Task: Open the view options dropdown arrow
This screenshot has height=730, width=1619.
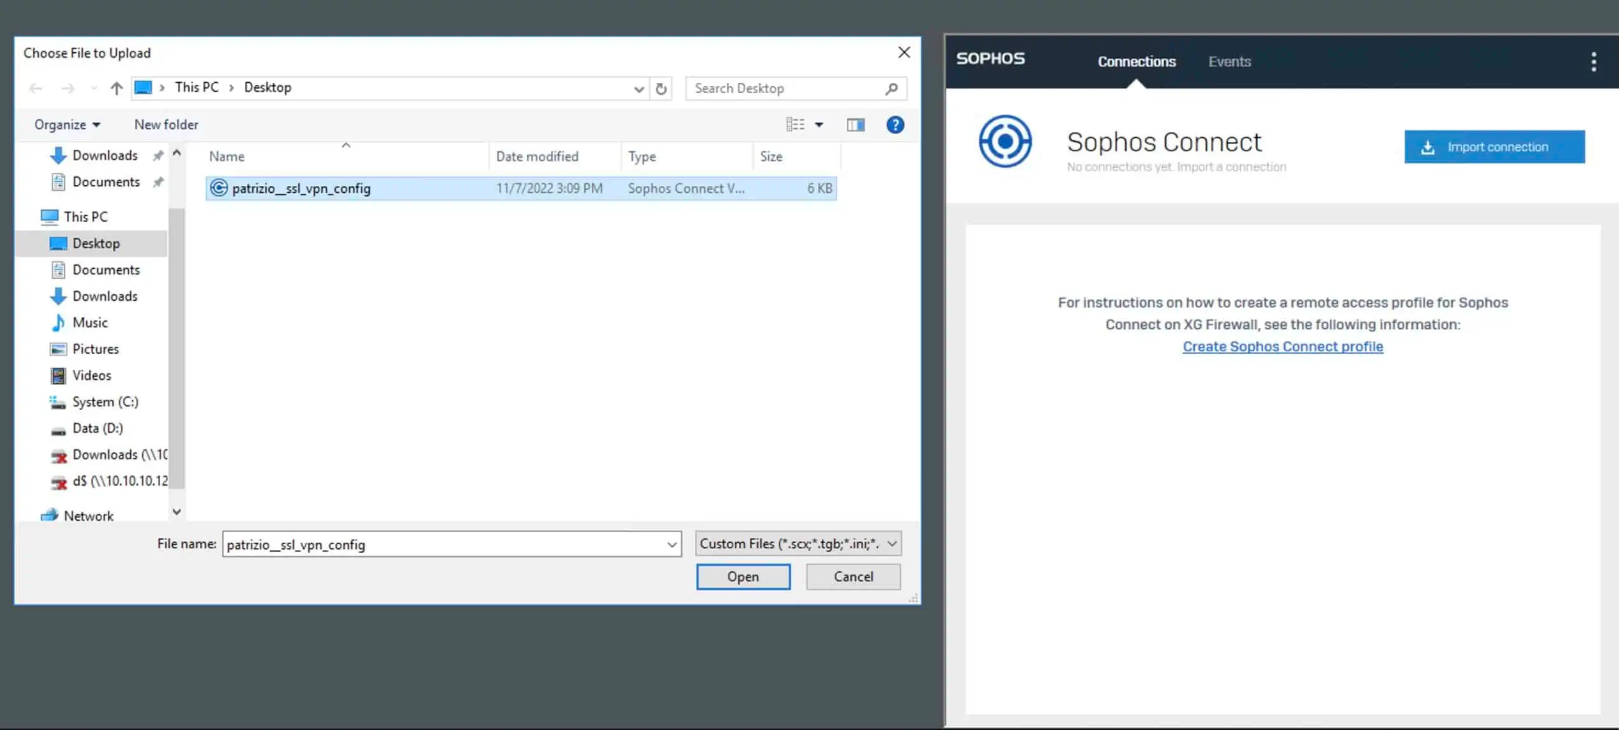Action: point(819,125)
